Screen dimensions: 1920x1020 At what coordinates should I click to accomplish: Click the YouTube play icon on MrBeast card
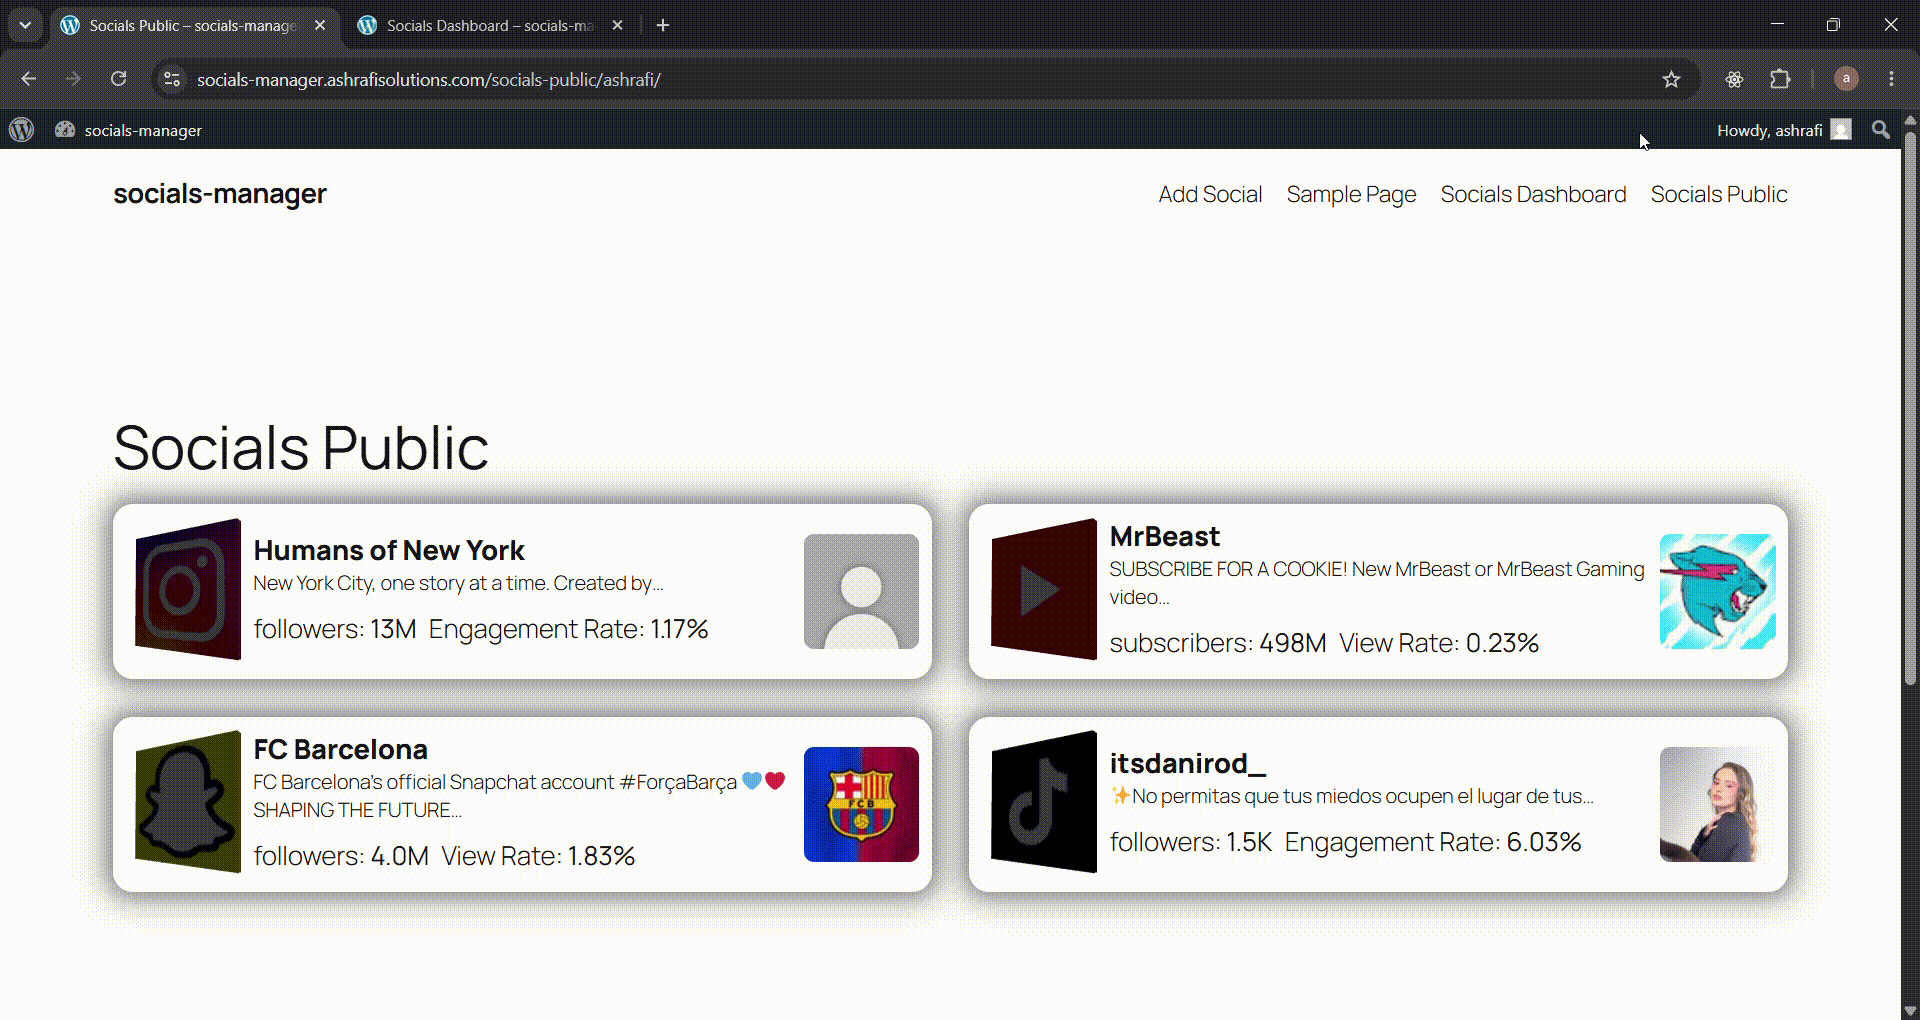[1043, 590]
